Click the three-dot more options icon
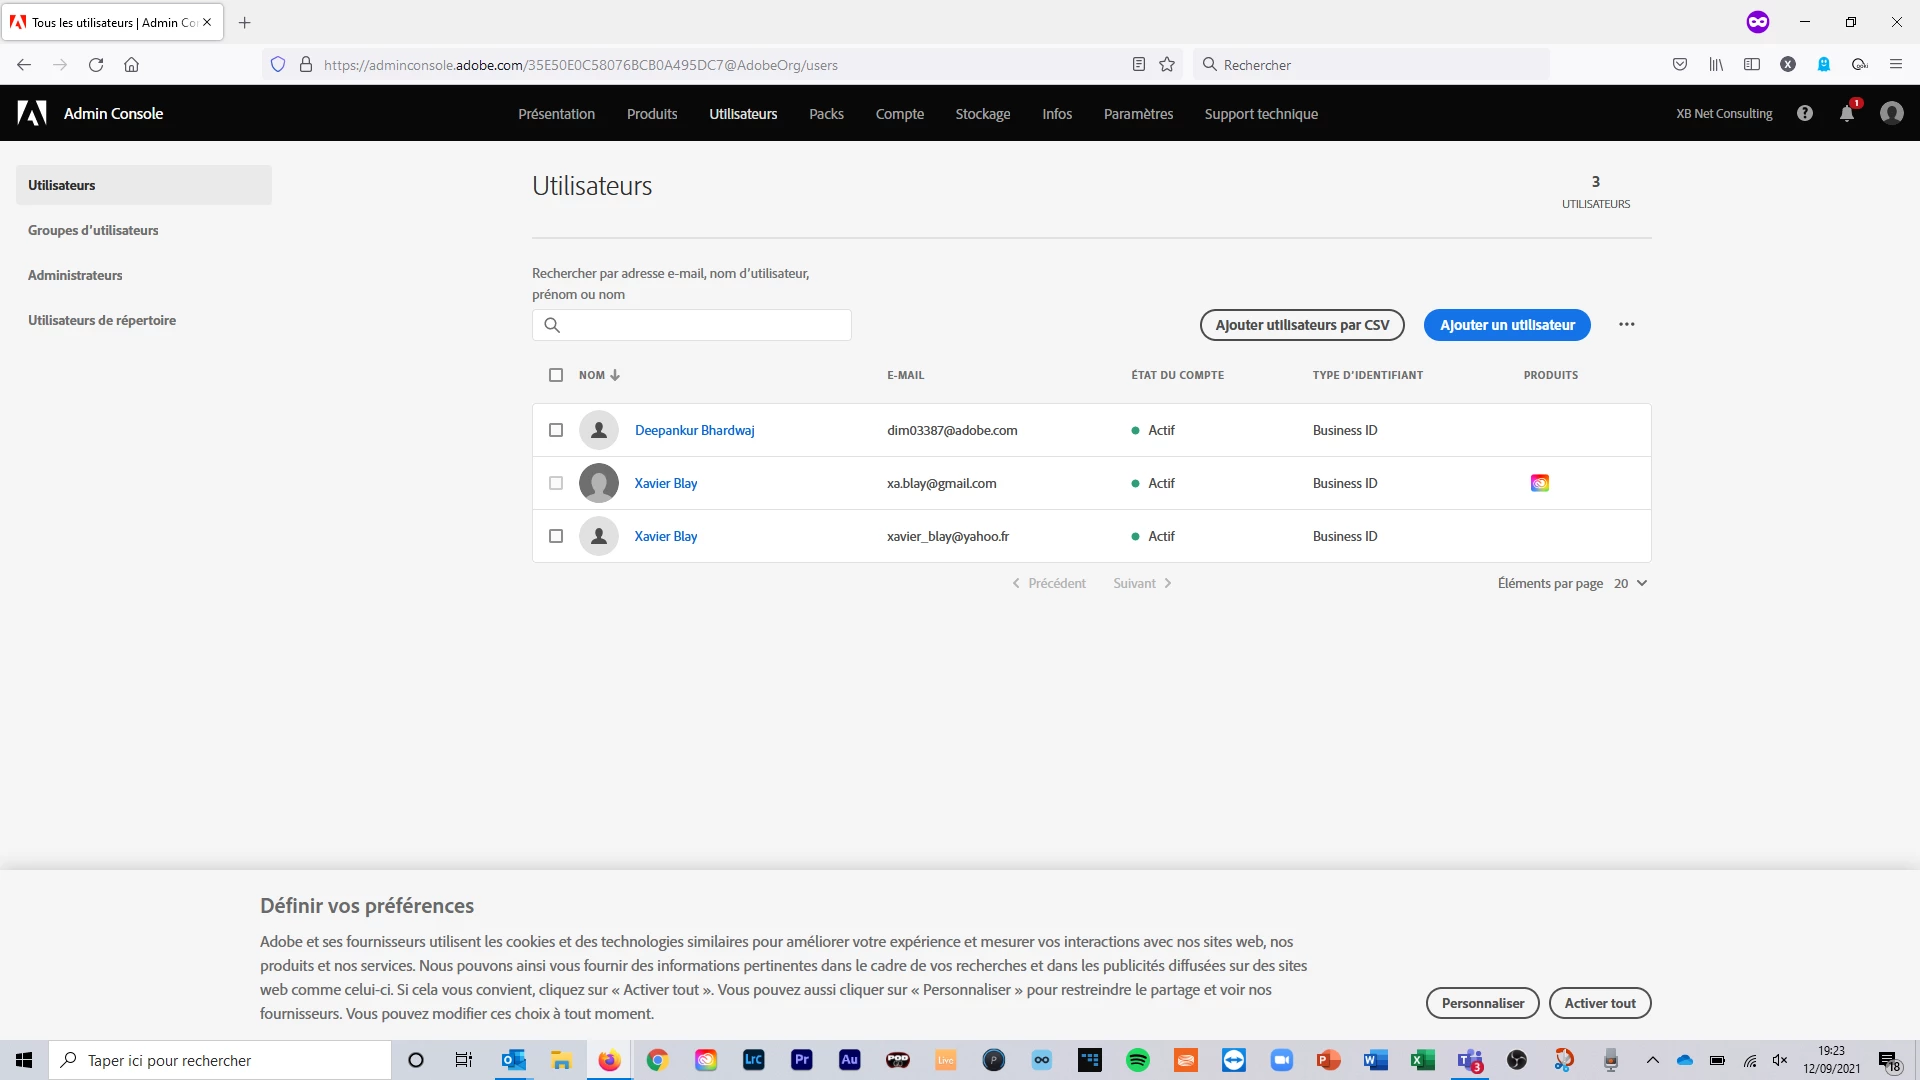This screenshot has width=1920, height=1080. click(x=1626, y=324)
